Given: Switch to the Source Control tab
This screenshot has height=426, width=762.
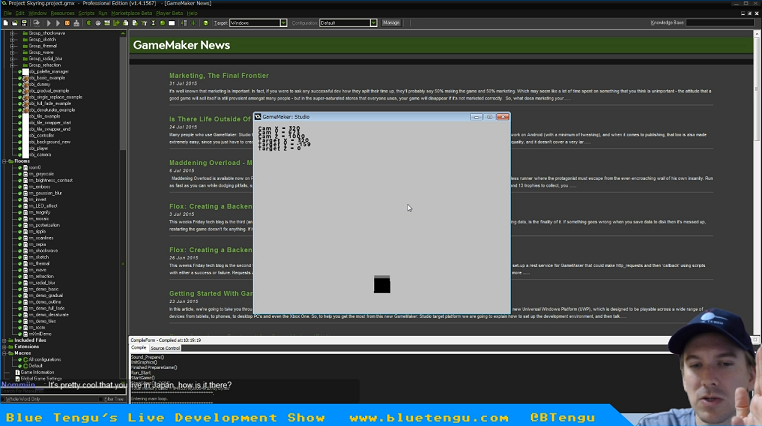Looking at the screenshot, I should click(x=165, y=348).
